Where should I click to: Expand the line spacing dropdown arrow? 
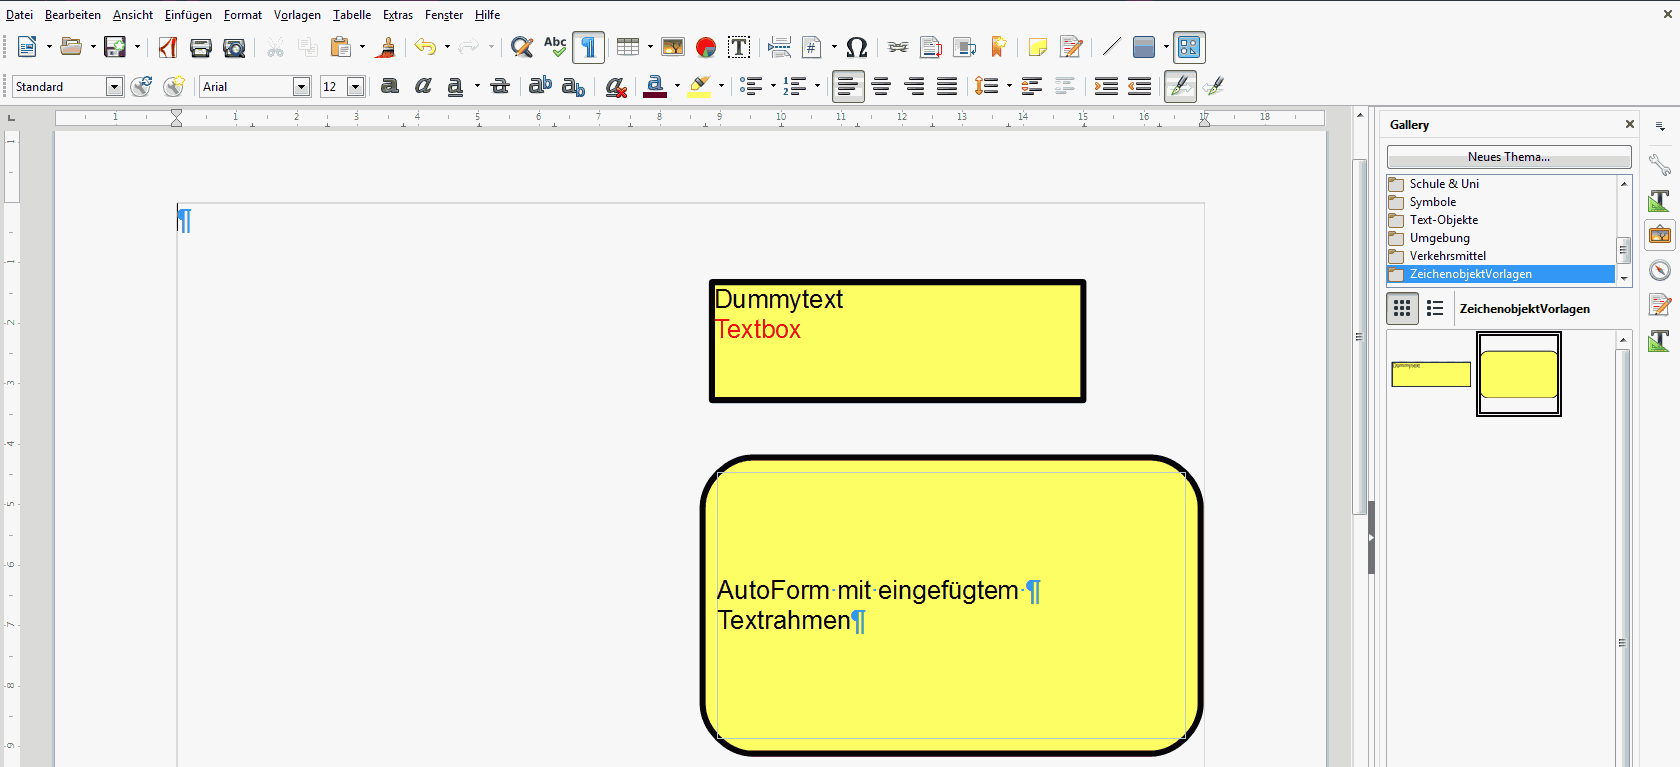(x=1009, y=87)
